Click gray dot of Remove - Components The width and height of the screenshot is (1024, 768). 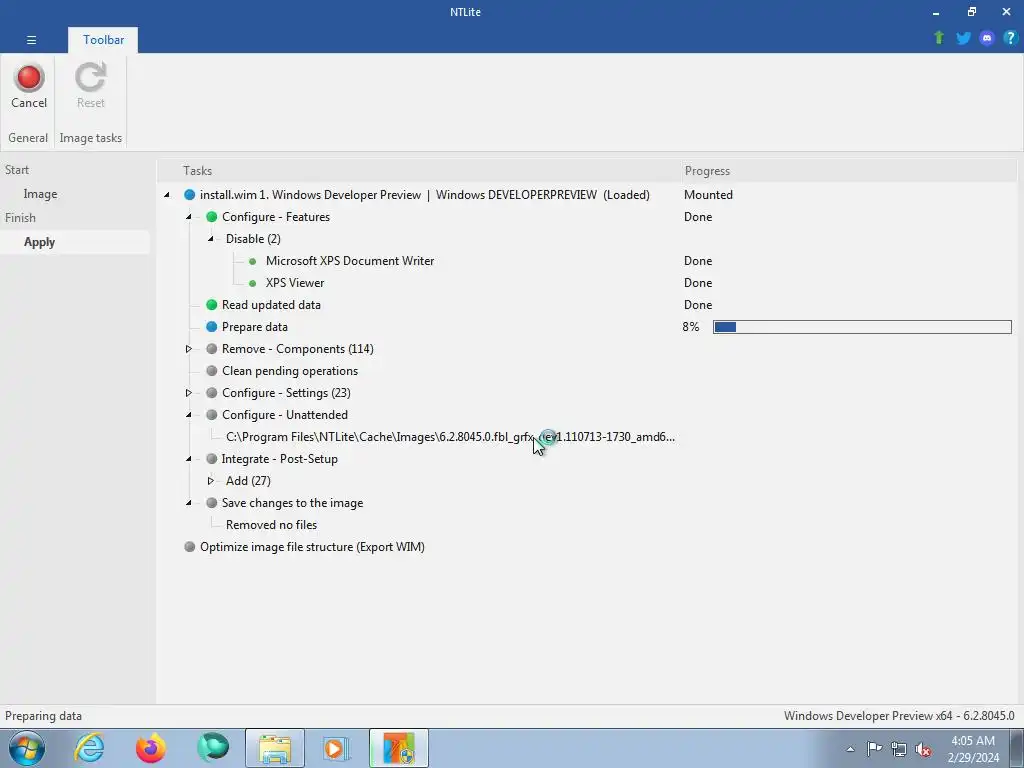pos(212,349)
